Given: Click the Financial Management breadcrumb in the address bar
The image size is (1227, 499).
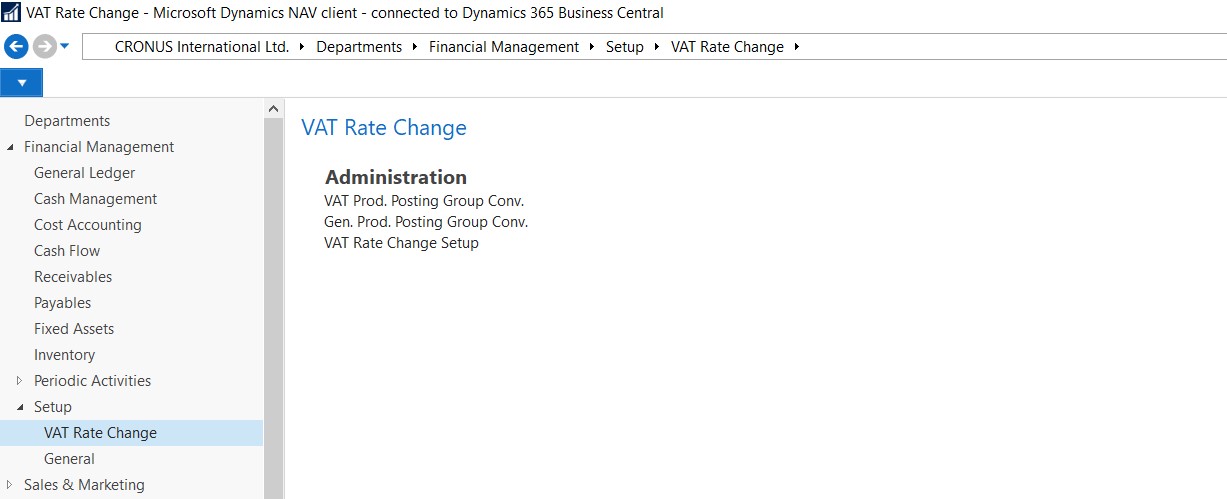Looking at the screenshot, I should point(504,47).
